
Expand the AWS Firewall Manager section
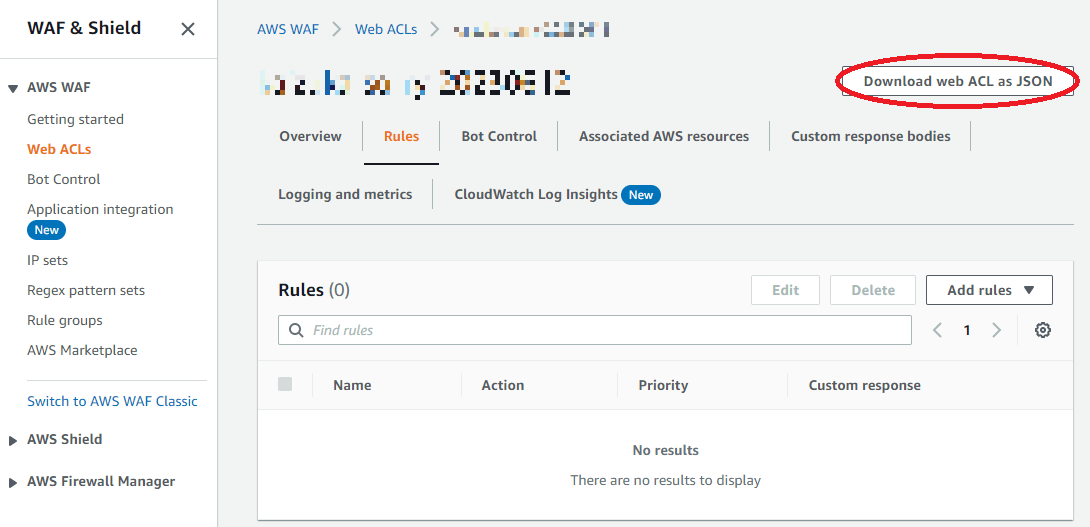click(x=13, y=482)
